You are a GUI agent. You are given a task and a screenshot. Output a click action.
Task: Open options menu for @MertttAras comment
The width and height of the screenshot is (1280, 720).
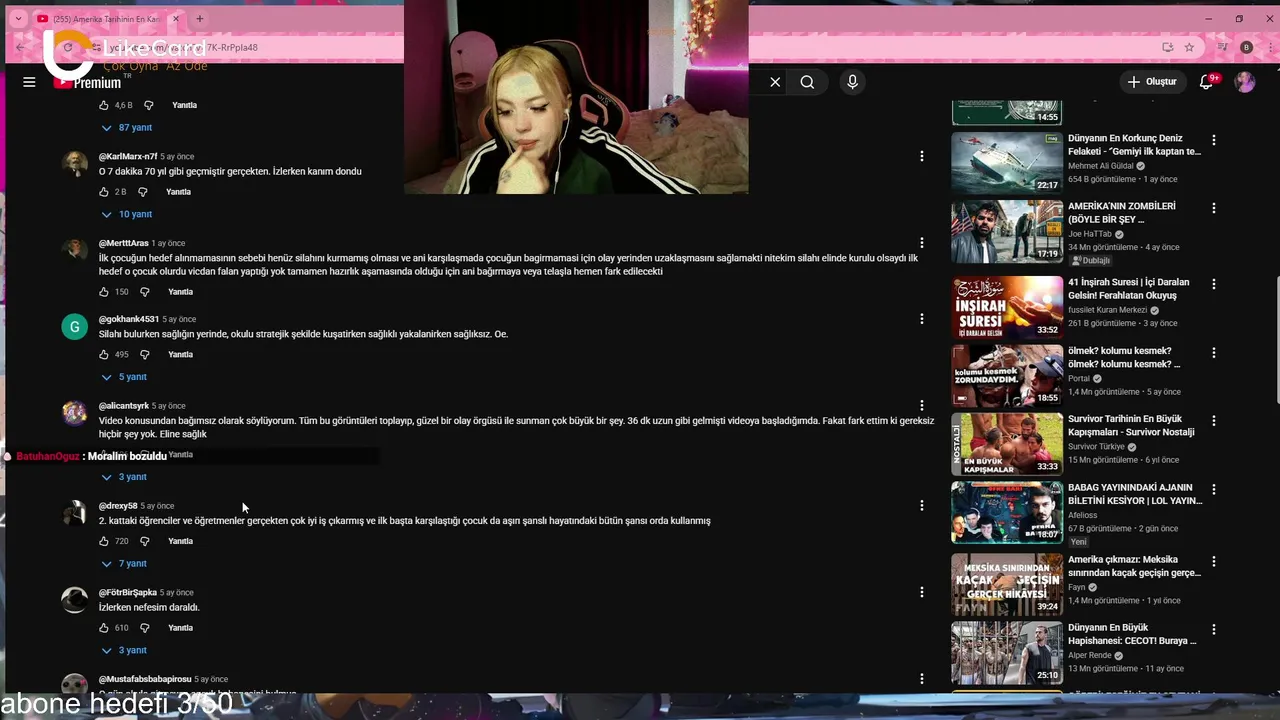922,243
